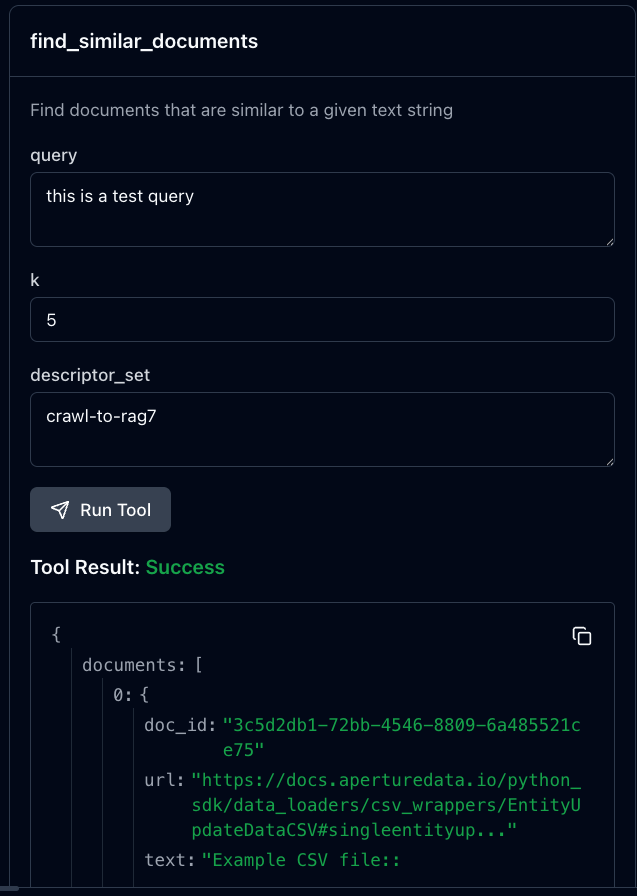Click the paper plane send icon
The height and width of the screenshot is (896, 637).
[x=60, y=510]
